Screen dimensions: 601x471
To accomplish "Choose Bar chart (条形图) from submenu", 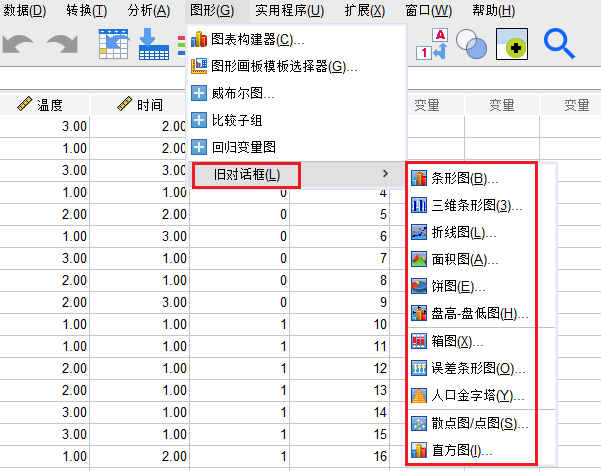I will [x=465, y=179].
